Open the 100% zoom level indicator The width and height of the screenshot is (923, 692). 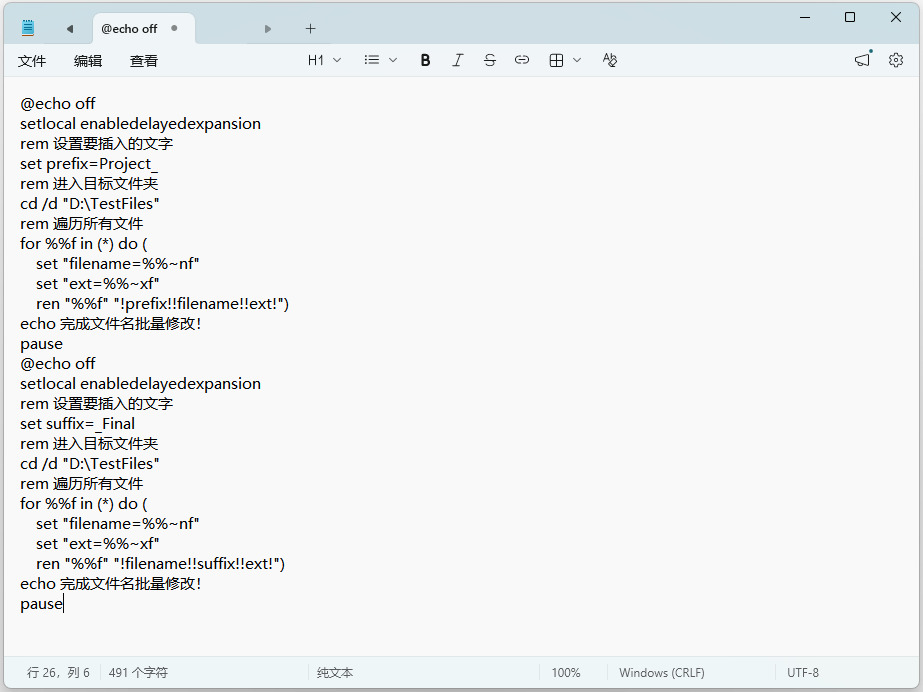[x=566, y=673]
